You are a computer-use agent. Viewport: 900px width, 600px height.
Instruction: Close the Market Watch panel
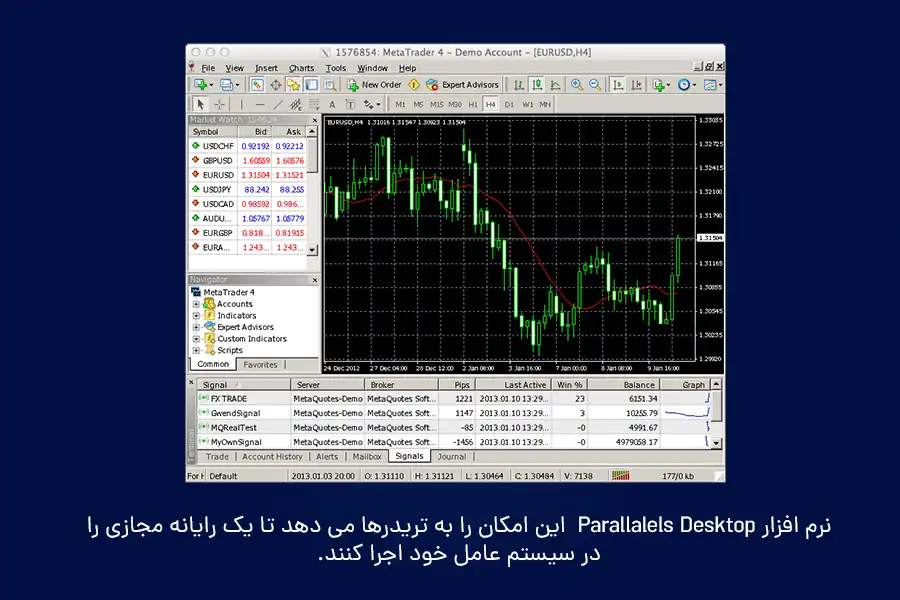pos(315,120)
